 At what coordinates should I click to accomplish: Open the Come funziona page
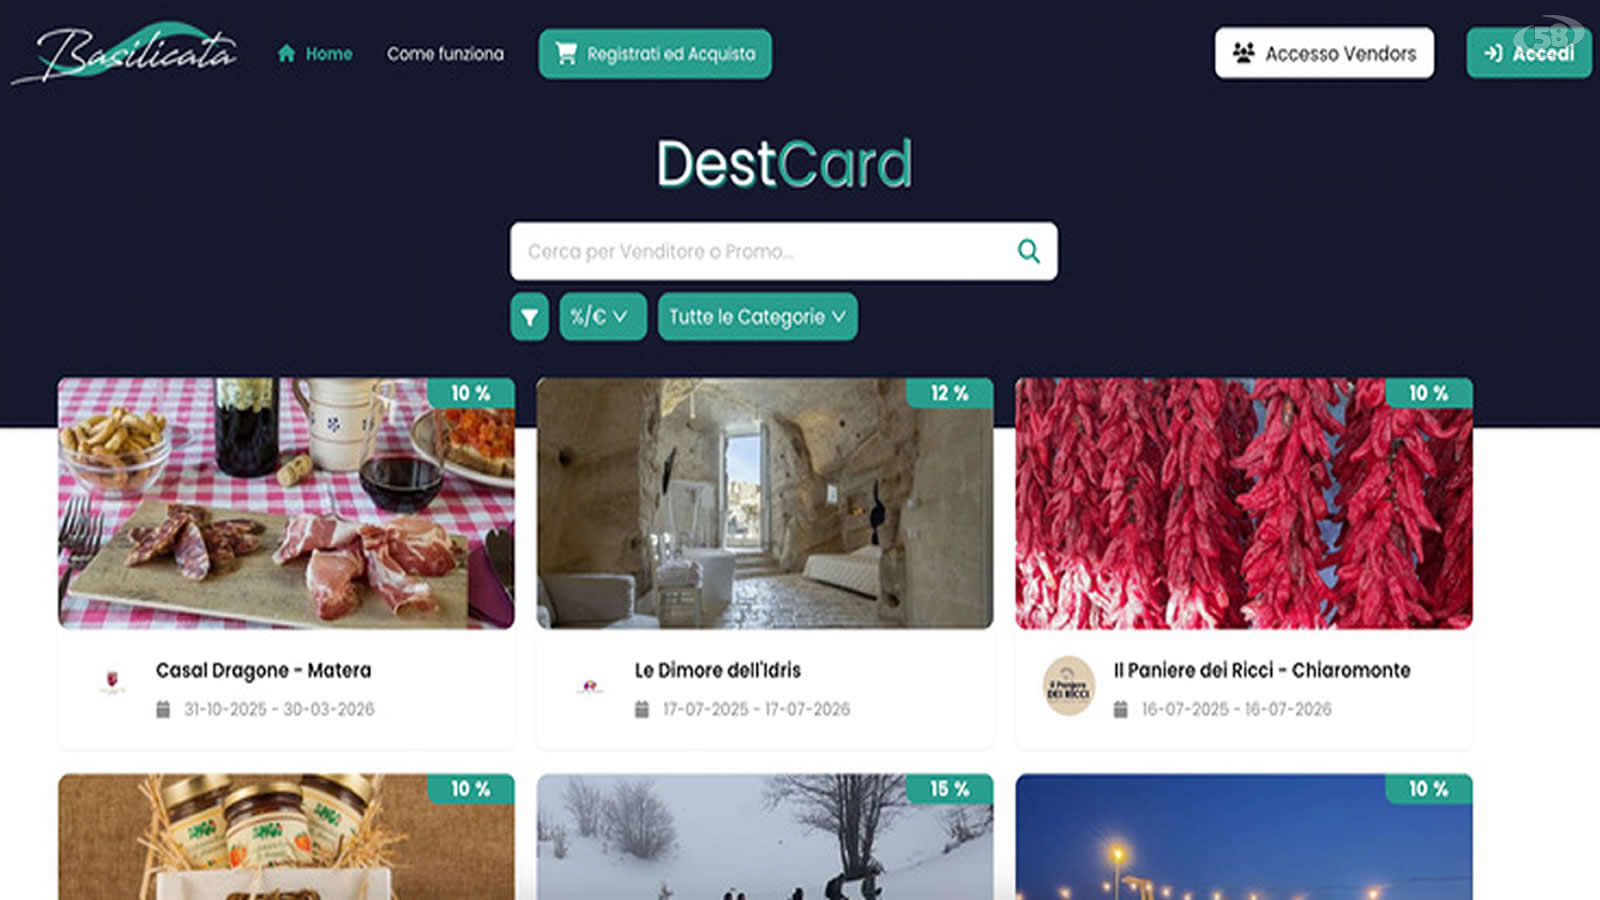pyautogui.click(x=445, y=54)
